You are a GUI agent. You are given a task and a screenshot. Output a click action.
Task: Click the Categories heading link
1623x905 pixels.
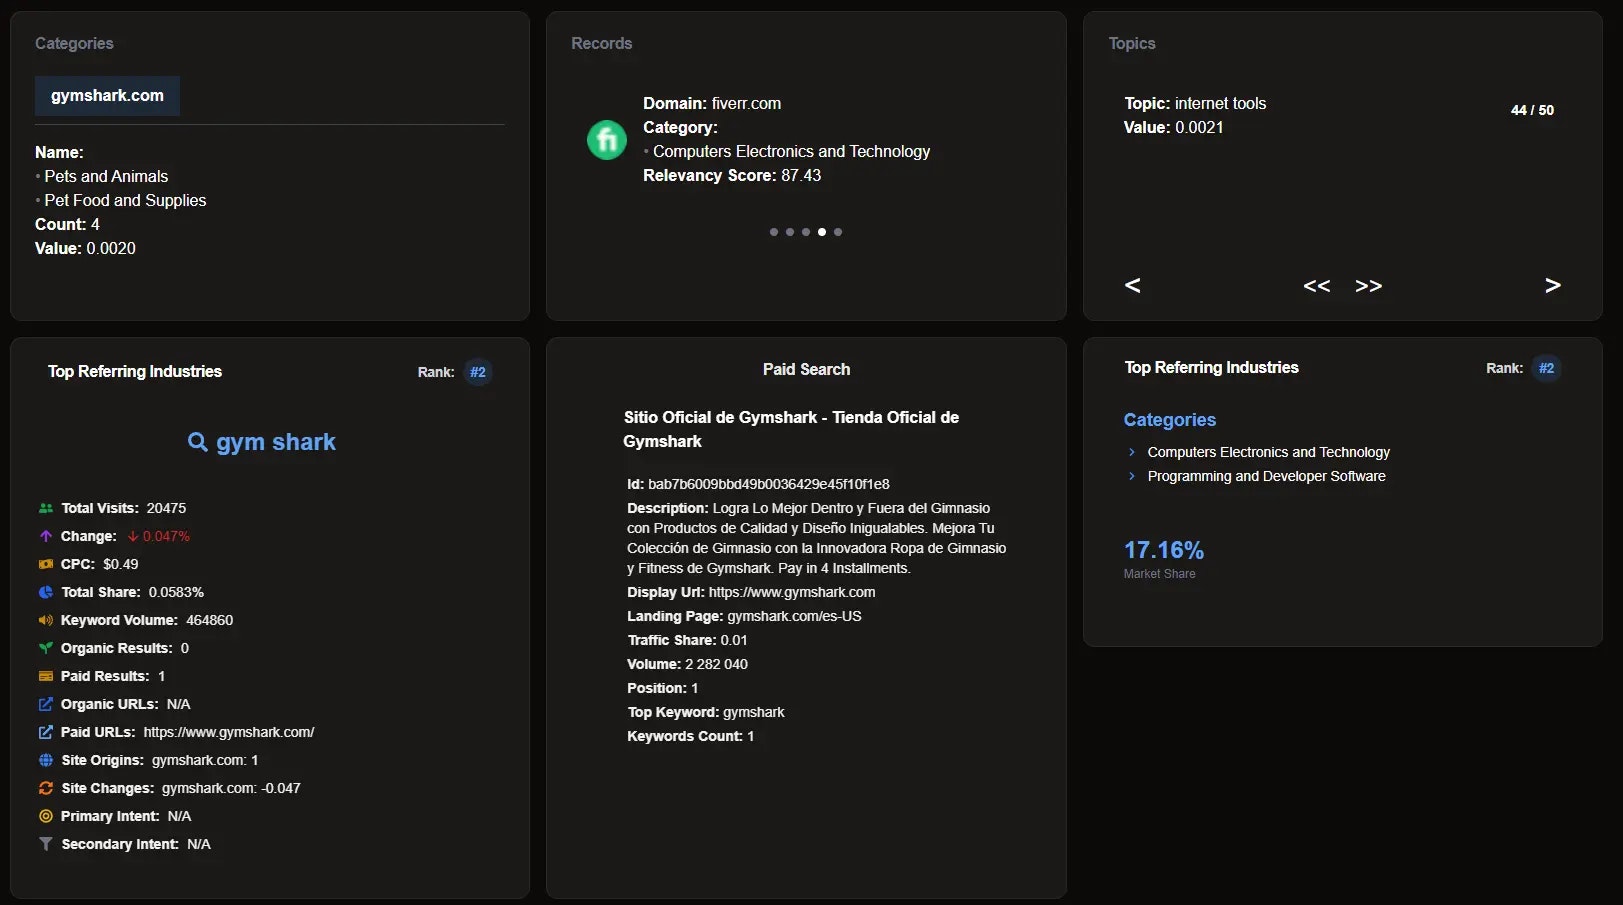[1170, 420]
